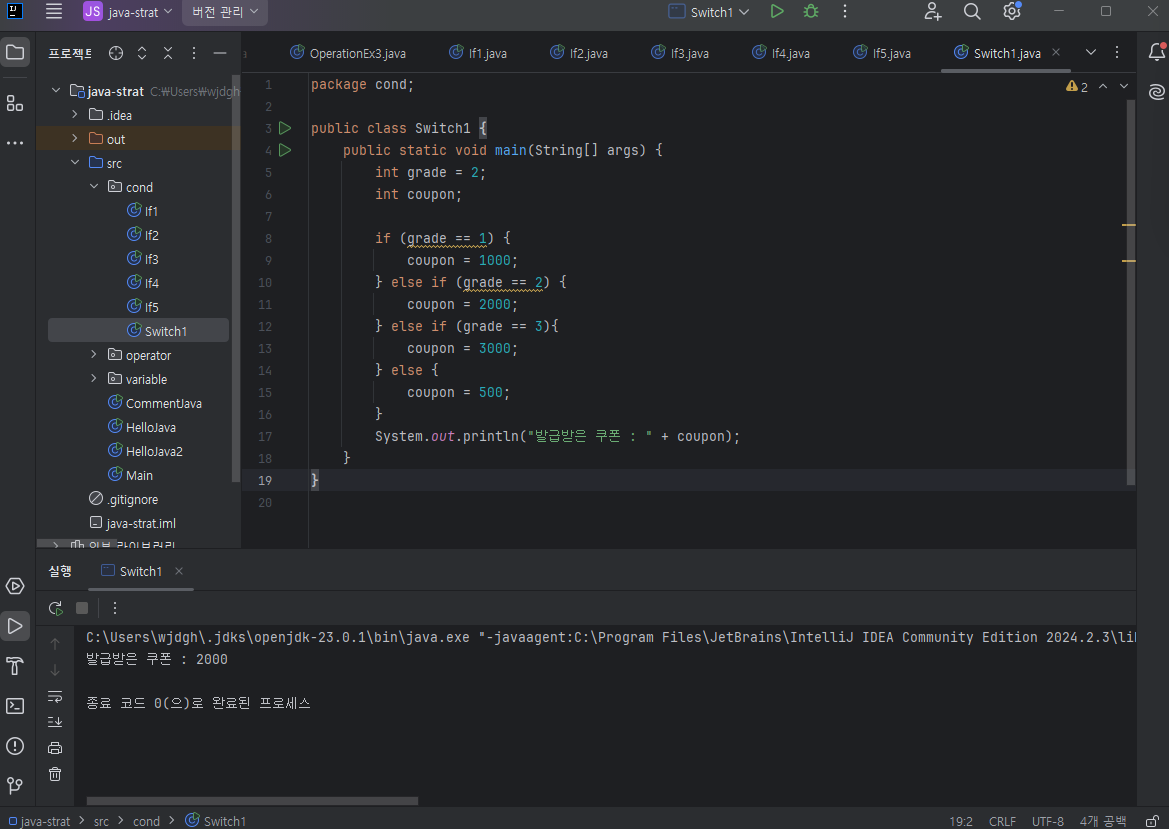Rerun Switch1 in run panel
Screen dimensions: 1169x829
pyautogui.click(x=55, y=608)
